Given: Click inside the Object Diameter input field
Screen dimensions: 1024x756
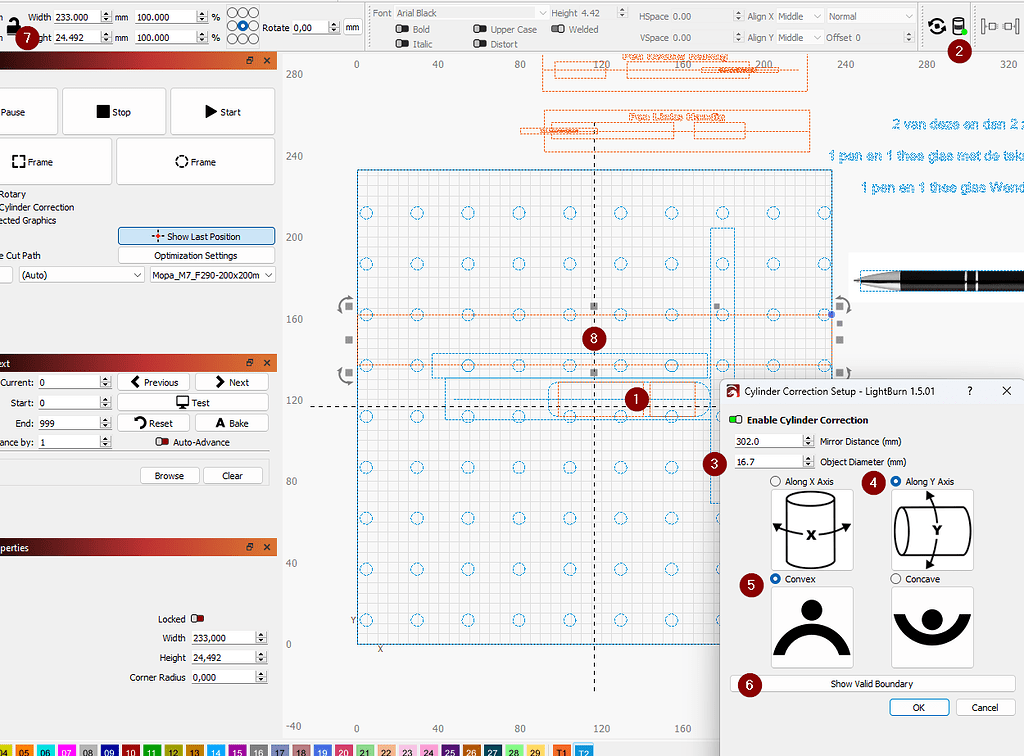Looking at the screenshot, I should [770, 462].
